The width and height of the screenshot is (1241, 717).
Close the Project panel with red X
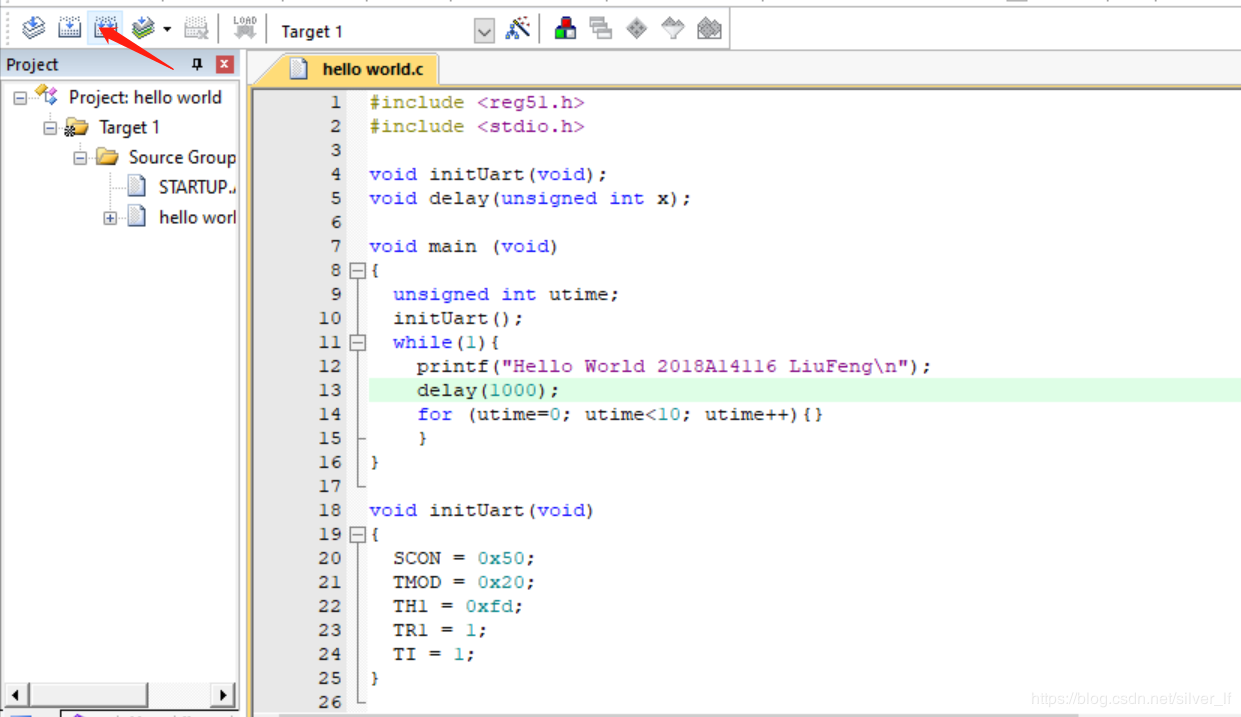tap(225, 64)
